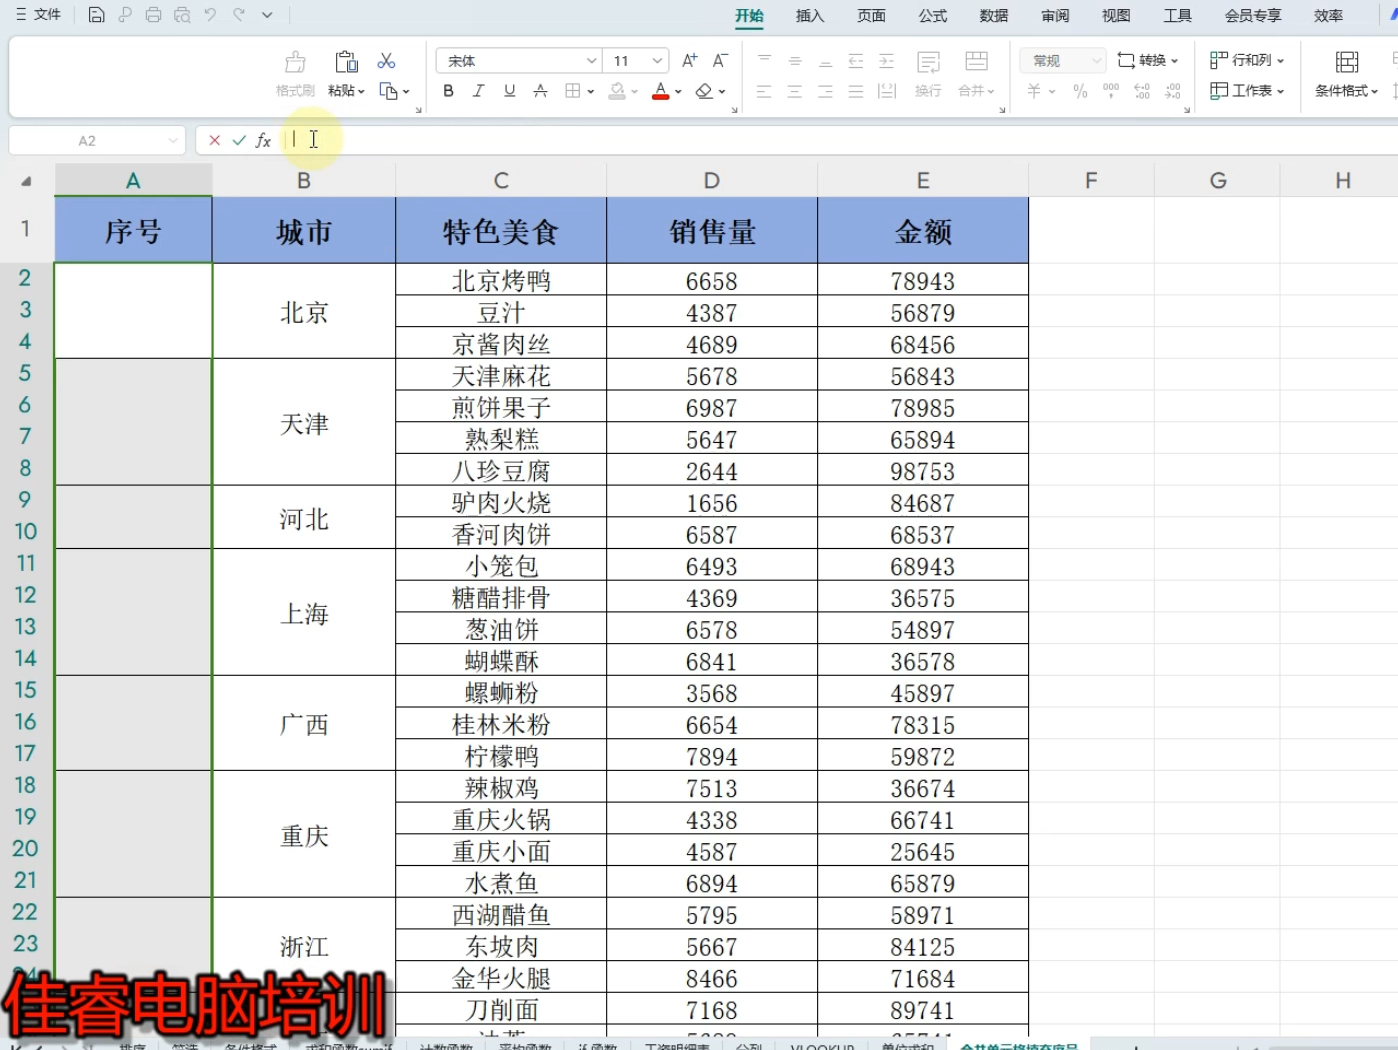Click the Undo arrow icon
Viewport: 1398px width, 1050px height.
(210, 15)
